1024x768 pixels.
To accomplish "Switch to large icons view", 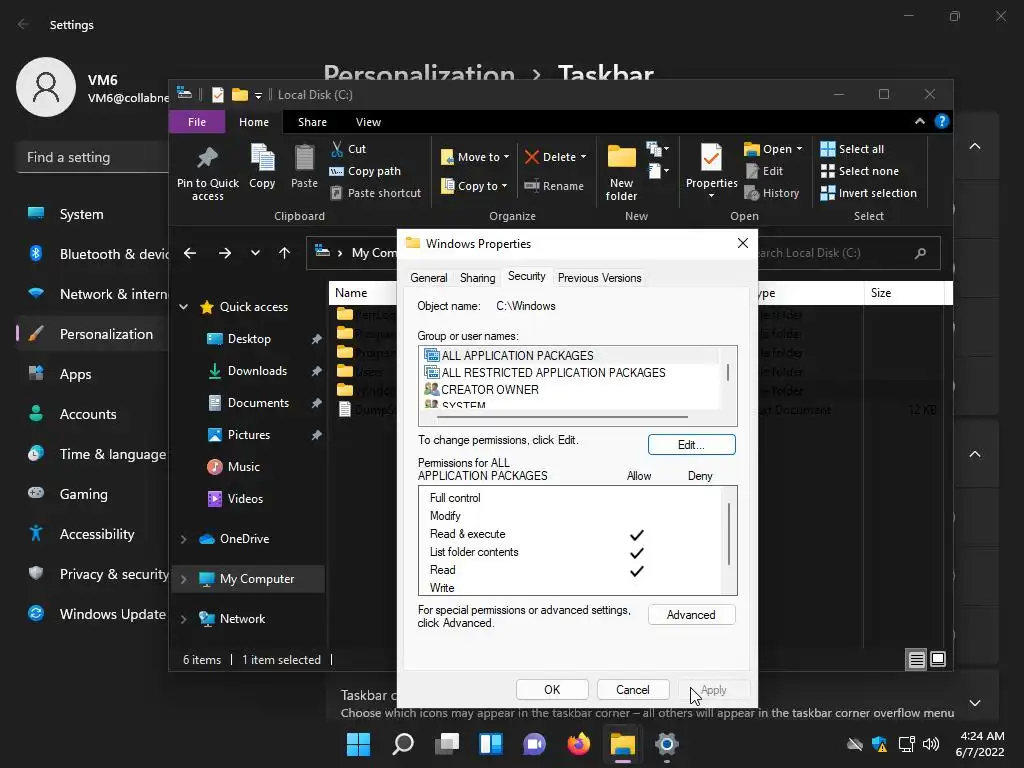I will [938, 660].
